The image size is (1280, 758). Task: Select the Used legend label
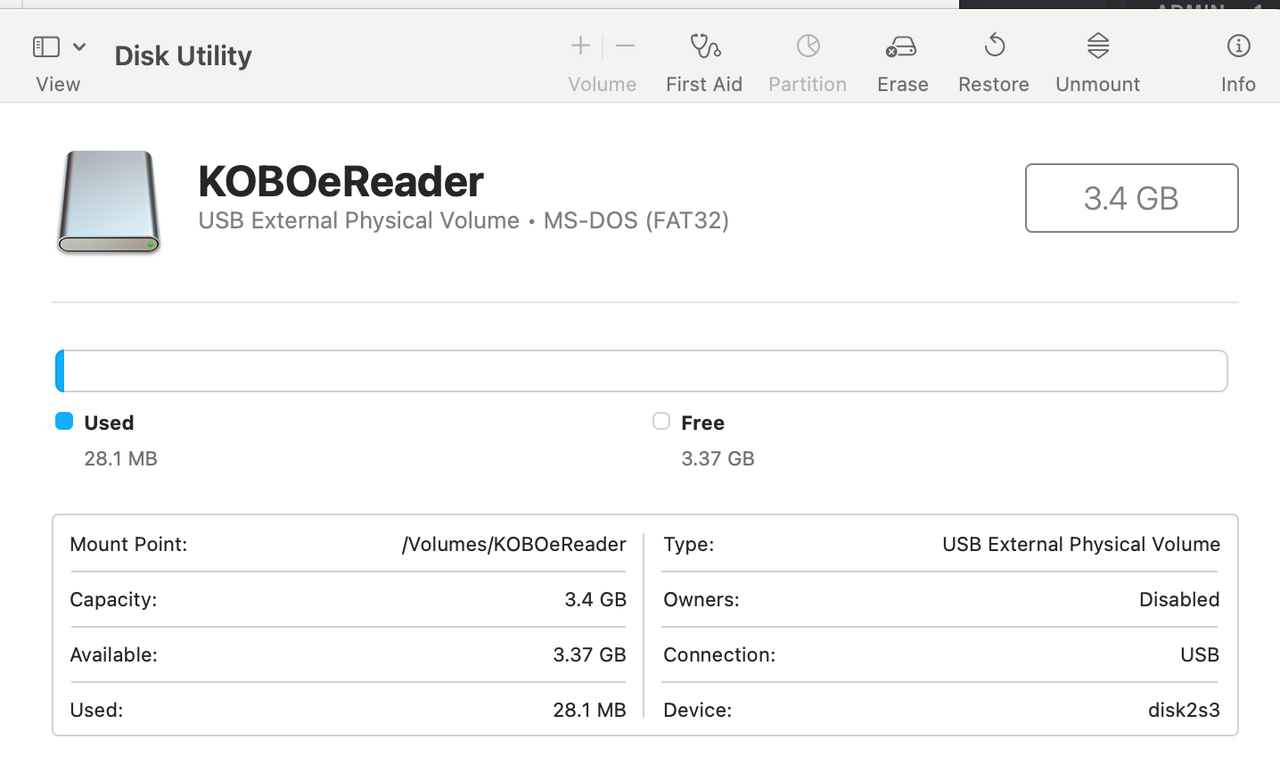[x=109, y=423]
